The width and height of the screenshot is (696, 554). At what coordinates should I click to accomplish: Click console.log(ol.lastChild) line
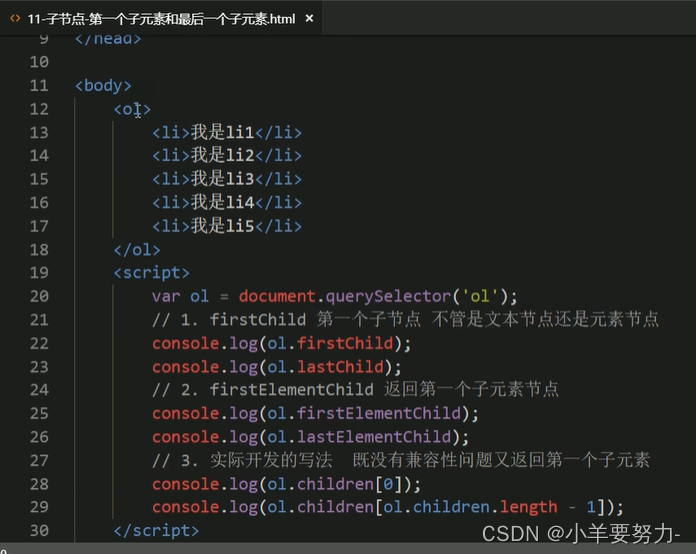pyautogui.click(x=277, y=367)
